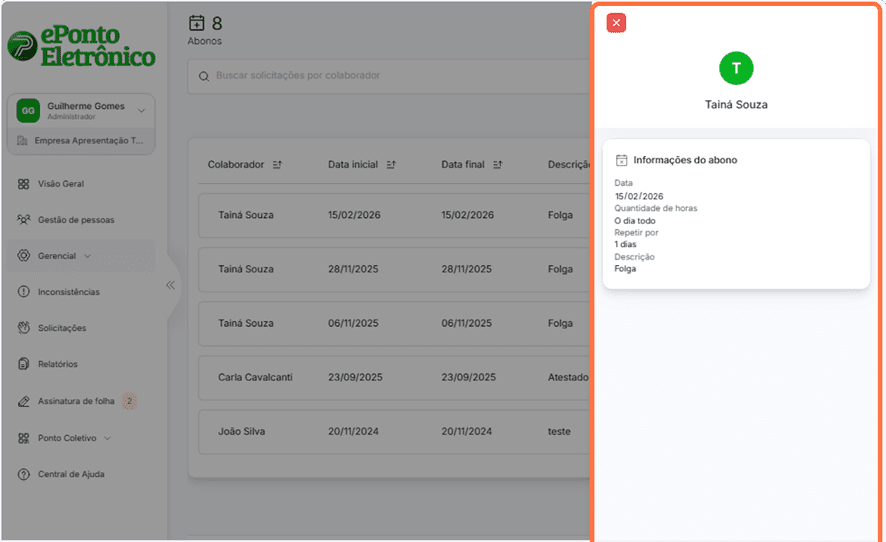The image size is (886, 542).
Task: Open the Relatórios menu item
Action: click(x=58, y=364)
